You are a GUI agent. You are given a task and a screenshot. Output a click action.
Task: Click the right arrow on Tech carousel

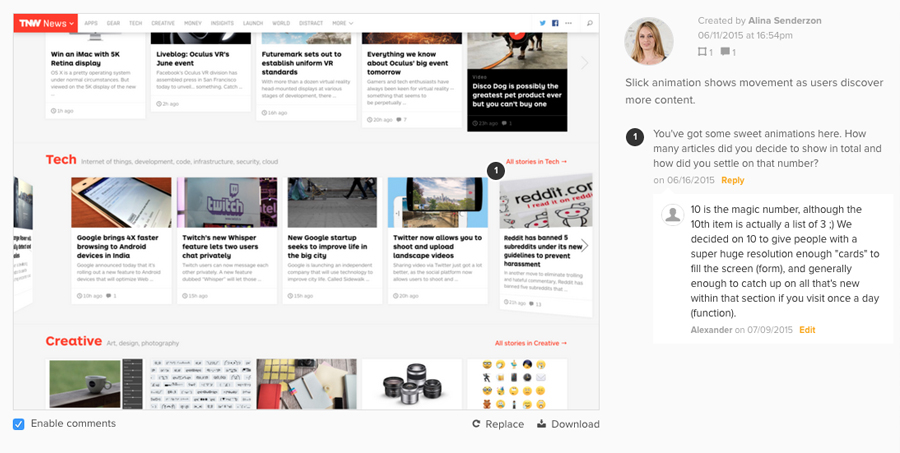(584, 246)
